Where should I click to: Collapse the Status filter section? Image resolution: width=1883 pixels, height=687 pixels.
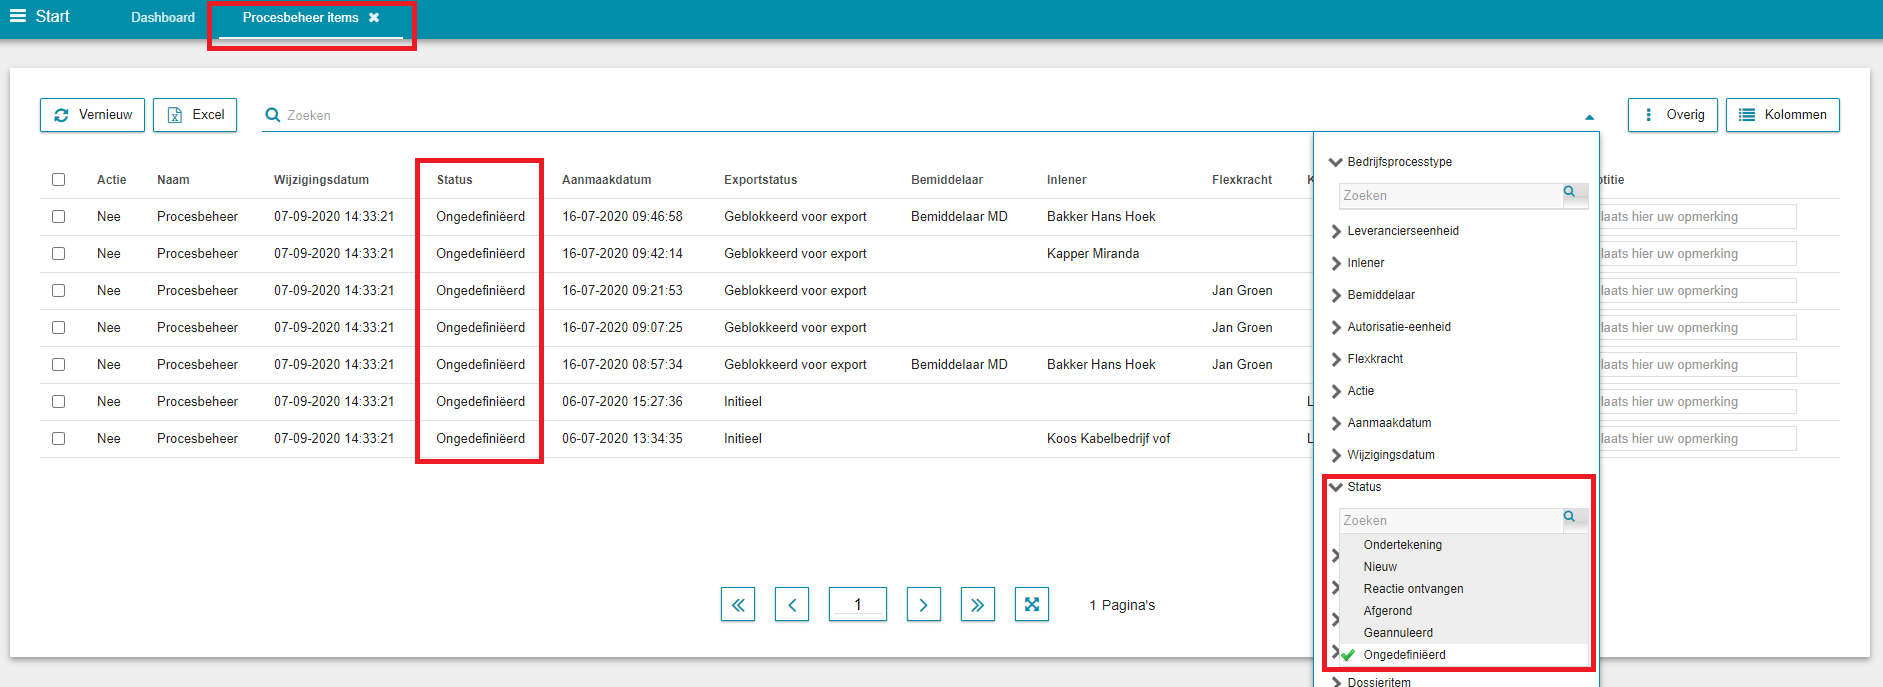tap(1336, 487)
